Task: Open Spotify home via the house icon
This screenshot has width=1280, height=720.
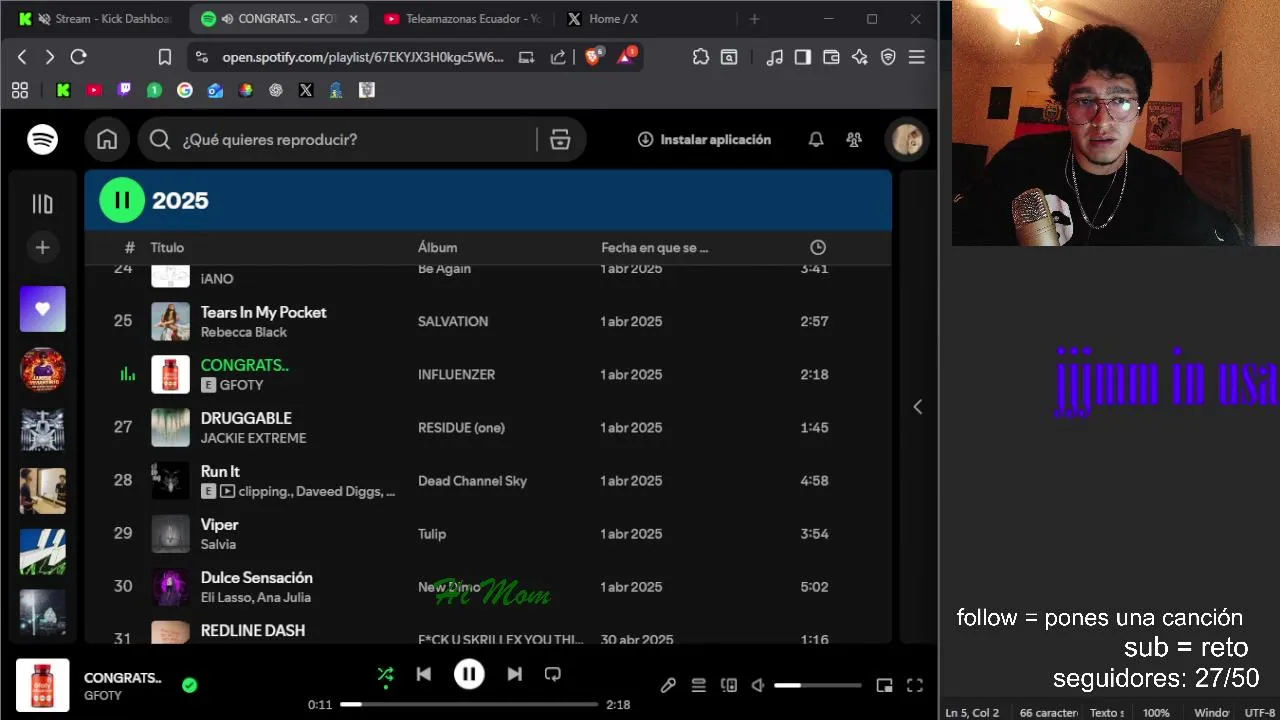Action: point(107,140)
